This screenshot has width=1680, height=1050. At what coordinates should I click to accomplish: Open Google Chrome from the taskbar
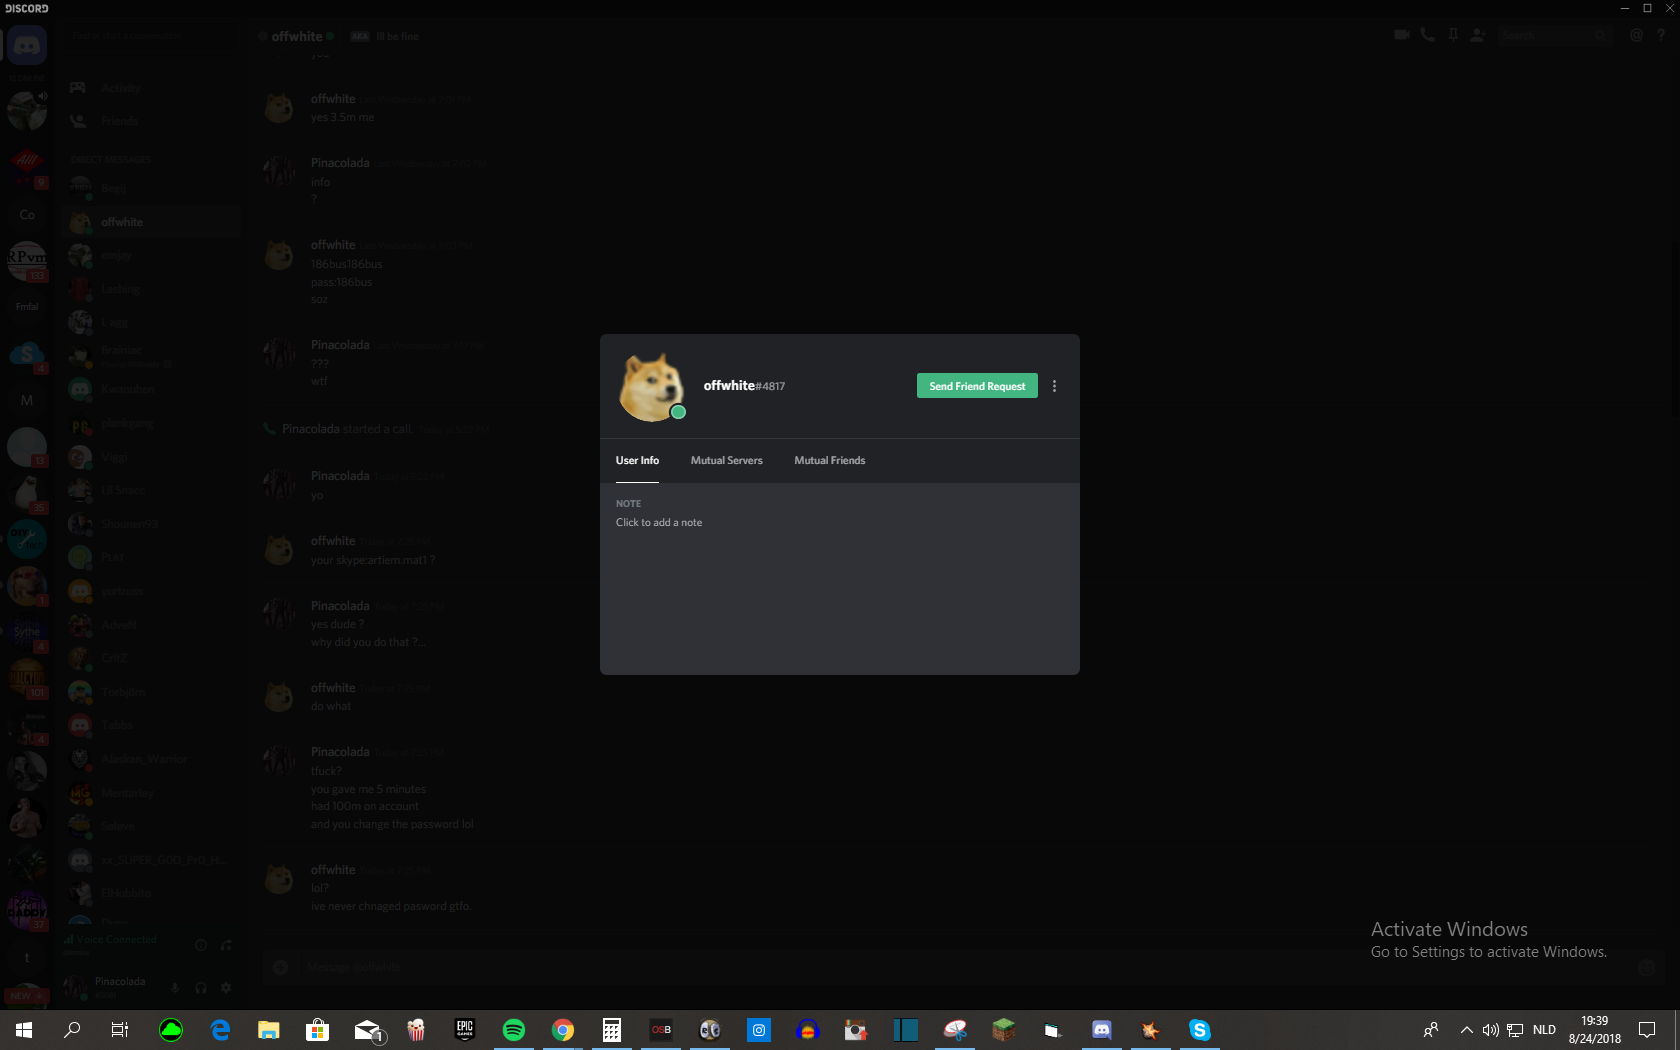[563, 1030]
